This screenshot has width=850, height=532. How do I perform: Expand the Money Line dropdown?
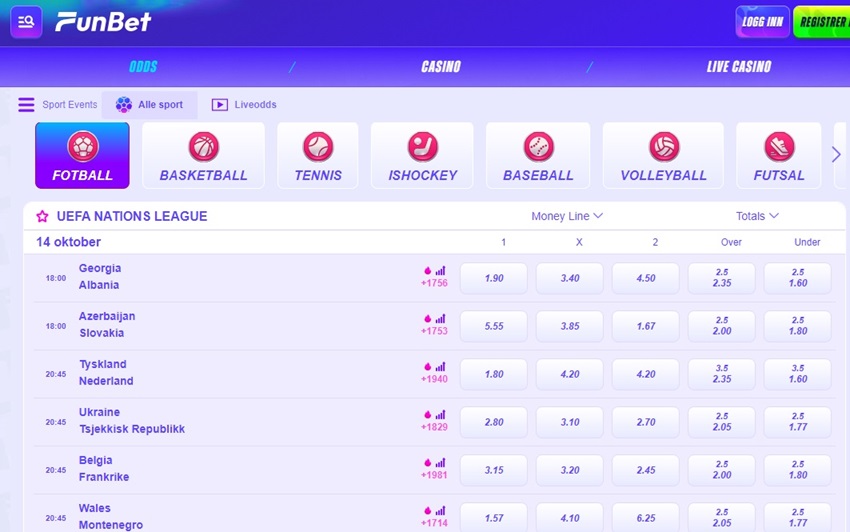[567, 216]
